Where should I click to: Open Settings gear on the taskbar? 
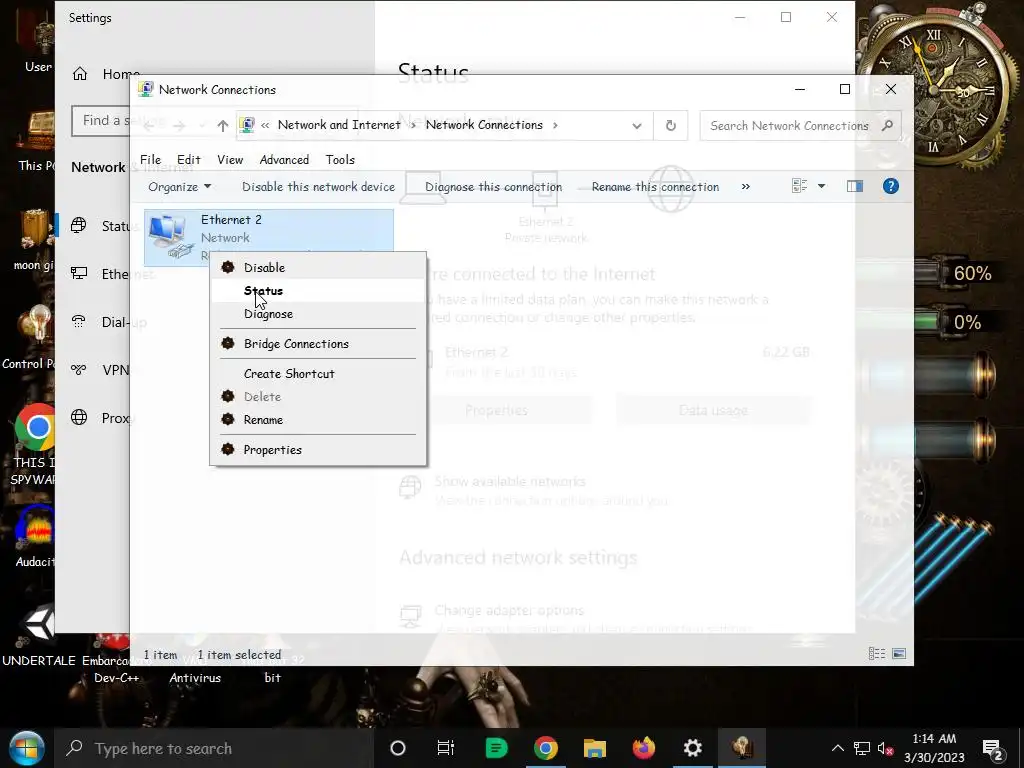[692, 748]
